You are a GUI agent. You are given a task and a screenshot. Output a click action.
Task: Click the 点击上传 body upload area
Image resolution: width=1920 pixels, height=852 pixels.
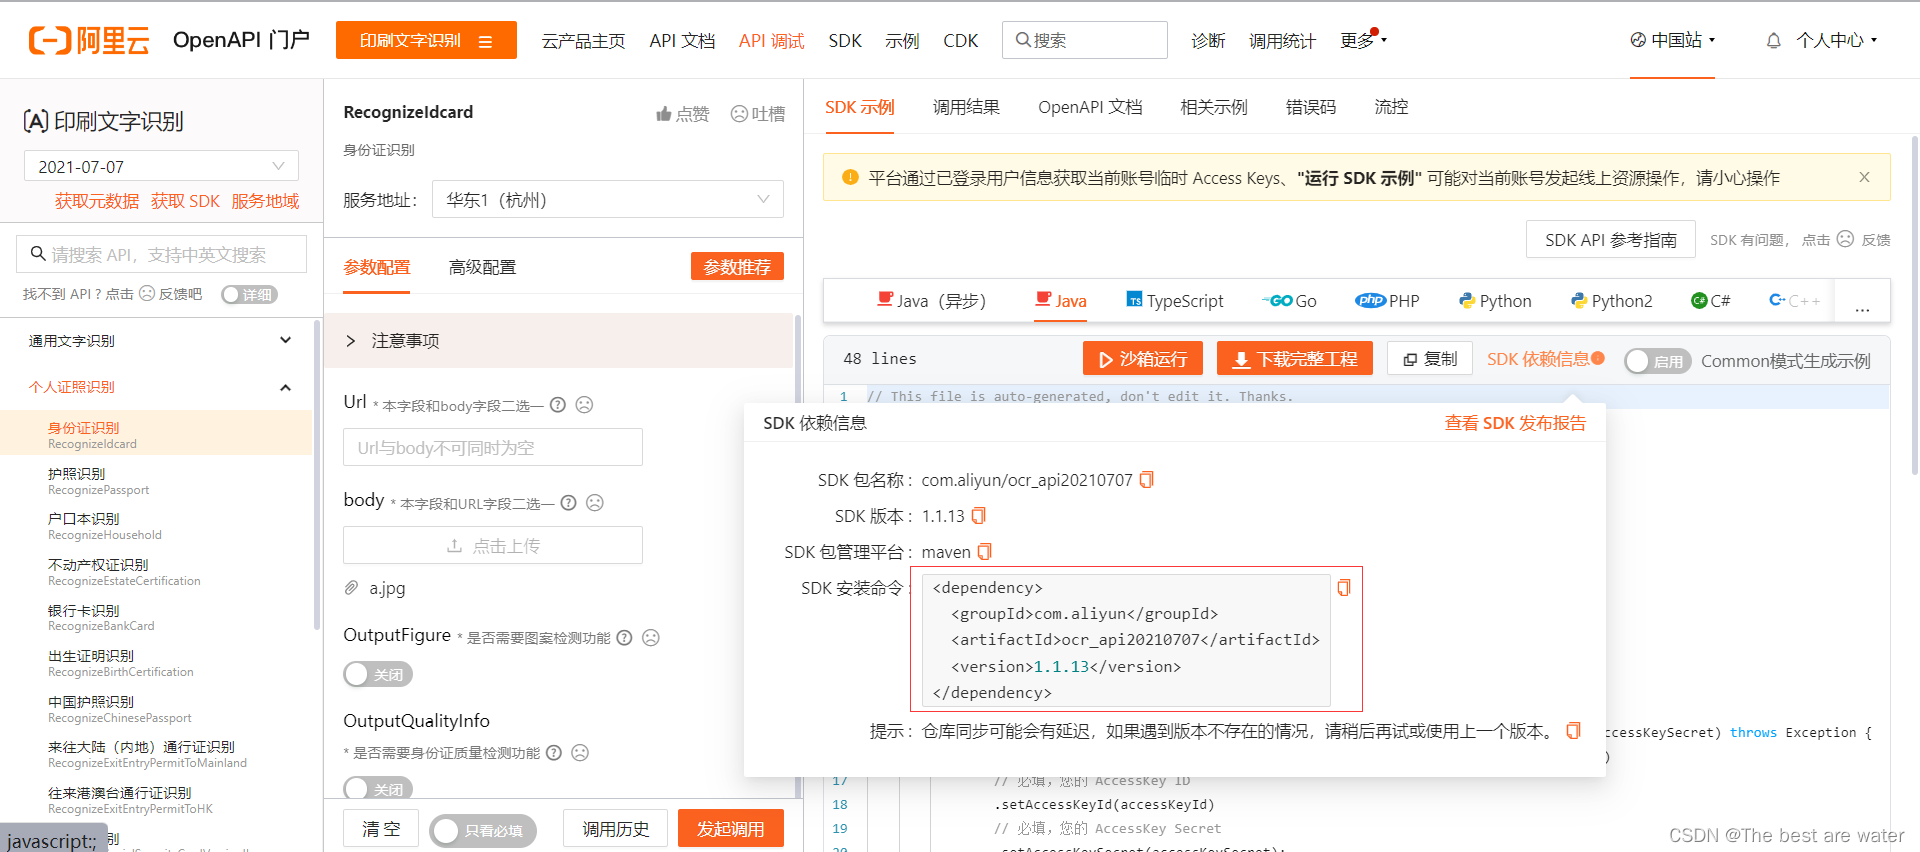[493, 545]
